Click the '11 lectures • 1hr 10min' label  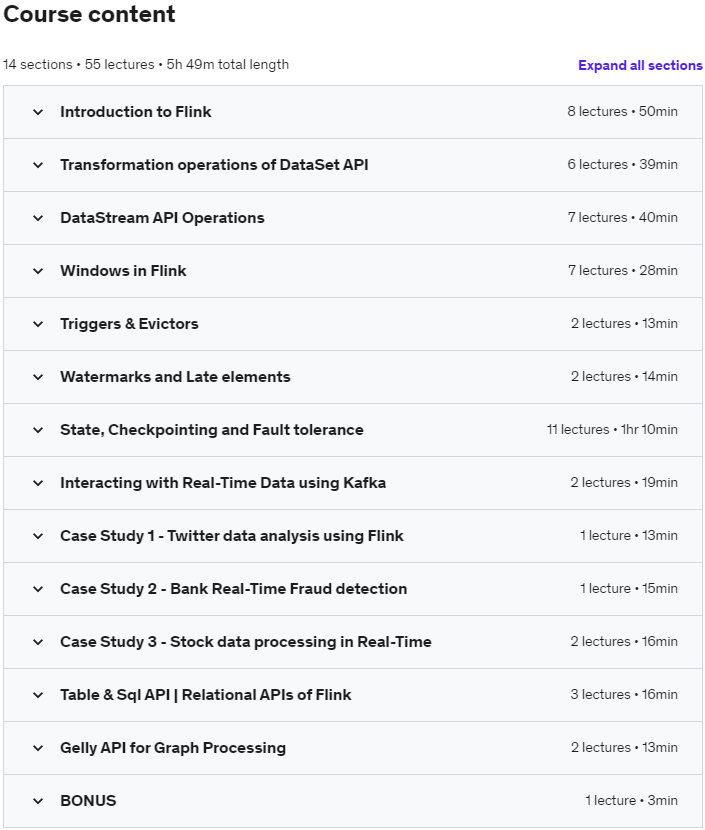611,430
